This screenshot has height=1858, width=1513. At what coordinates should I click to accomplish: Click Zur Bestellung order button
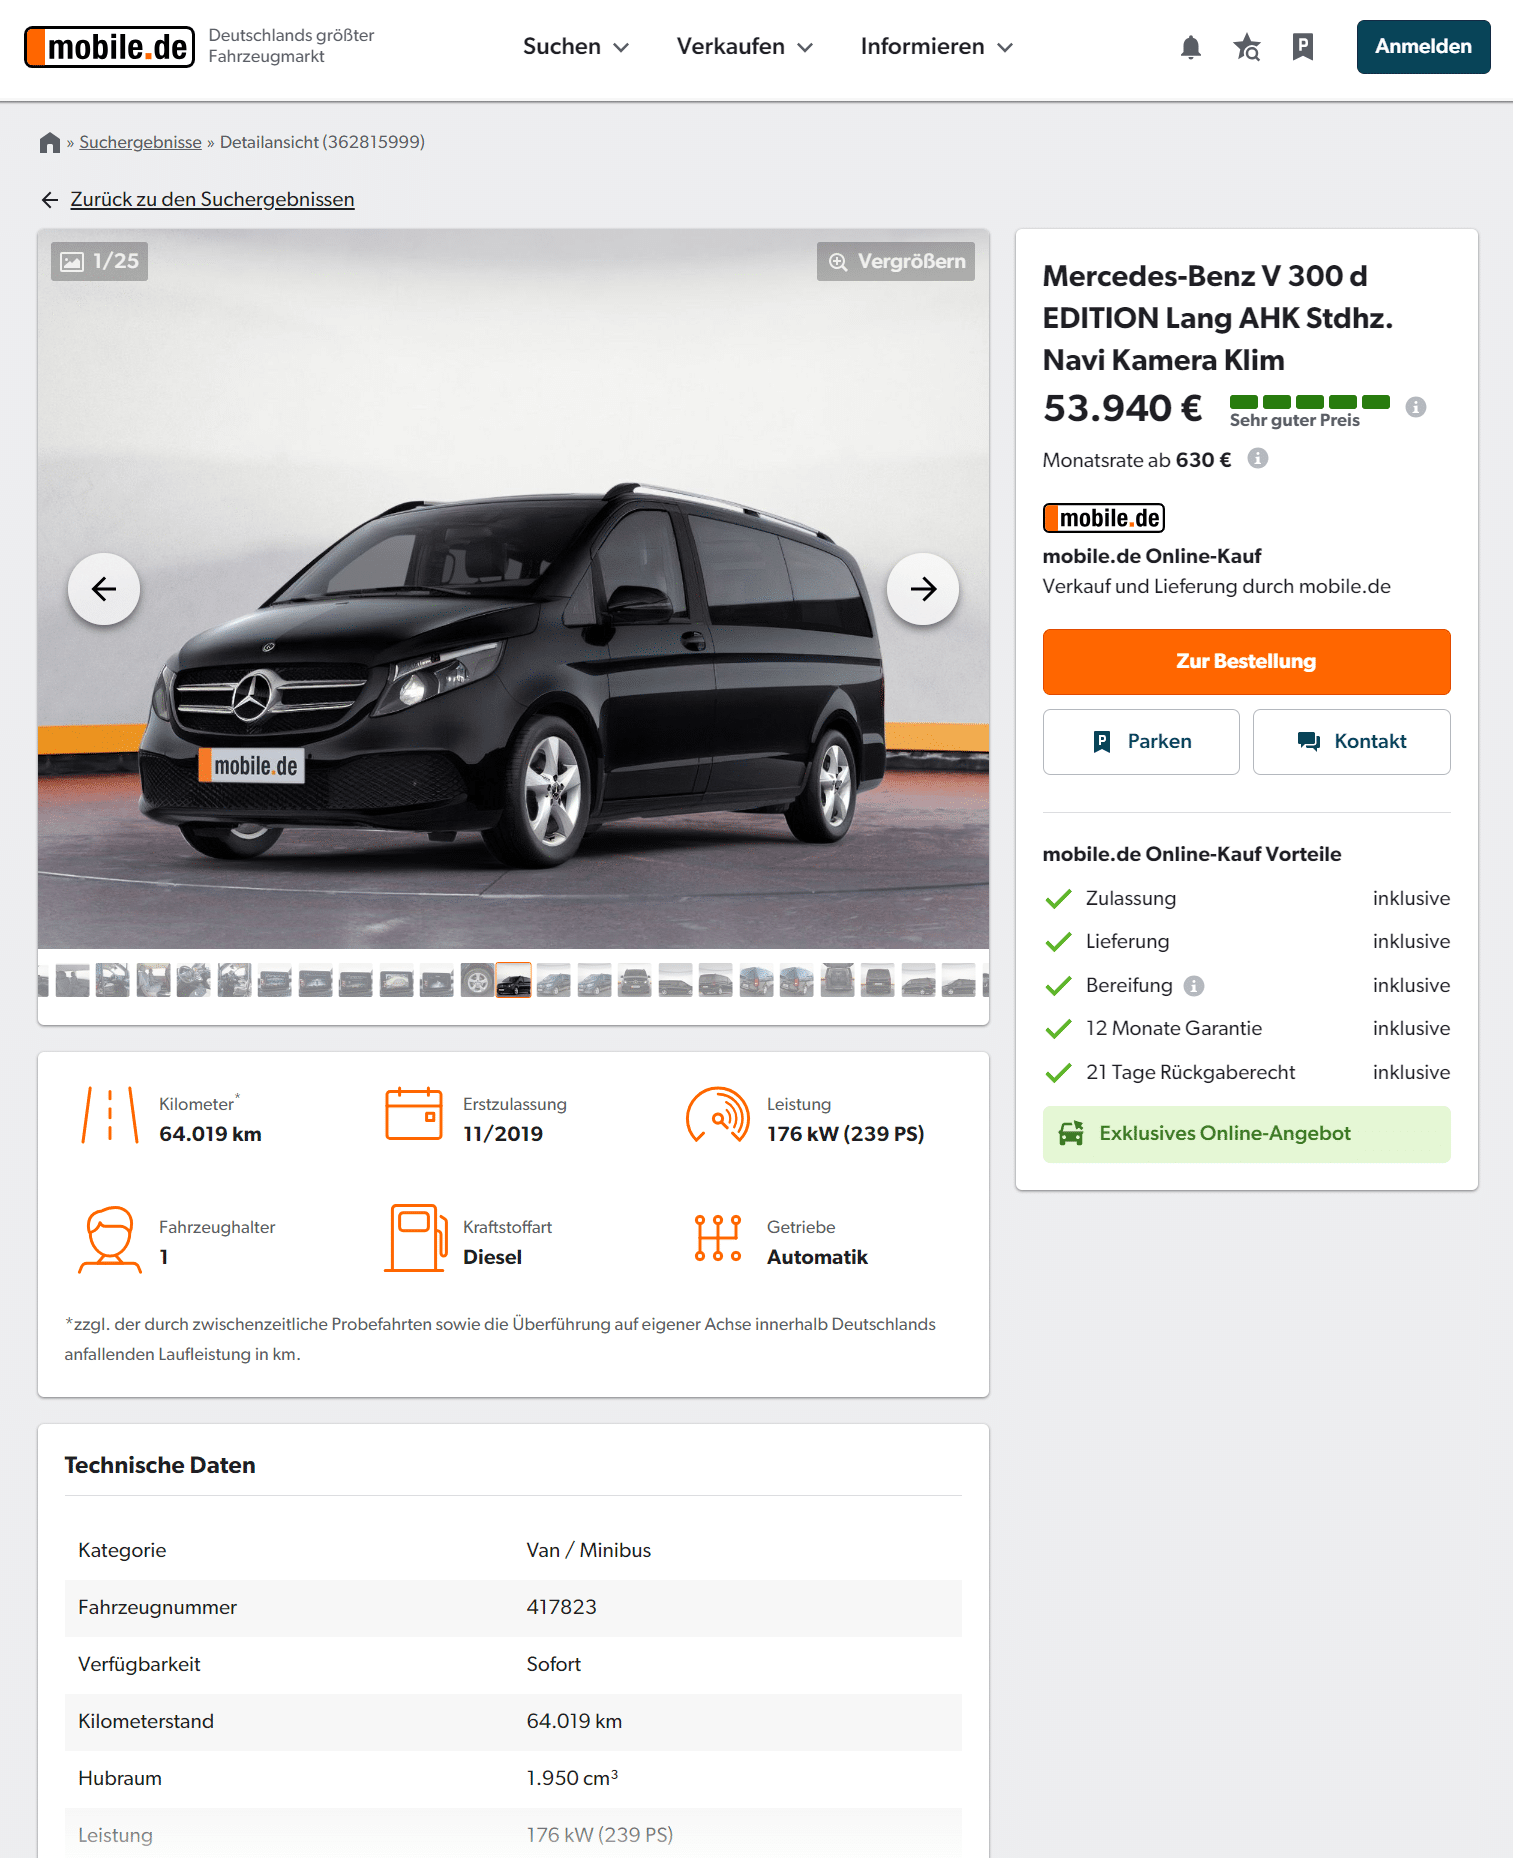click(x=1246, y=662)
